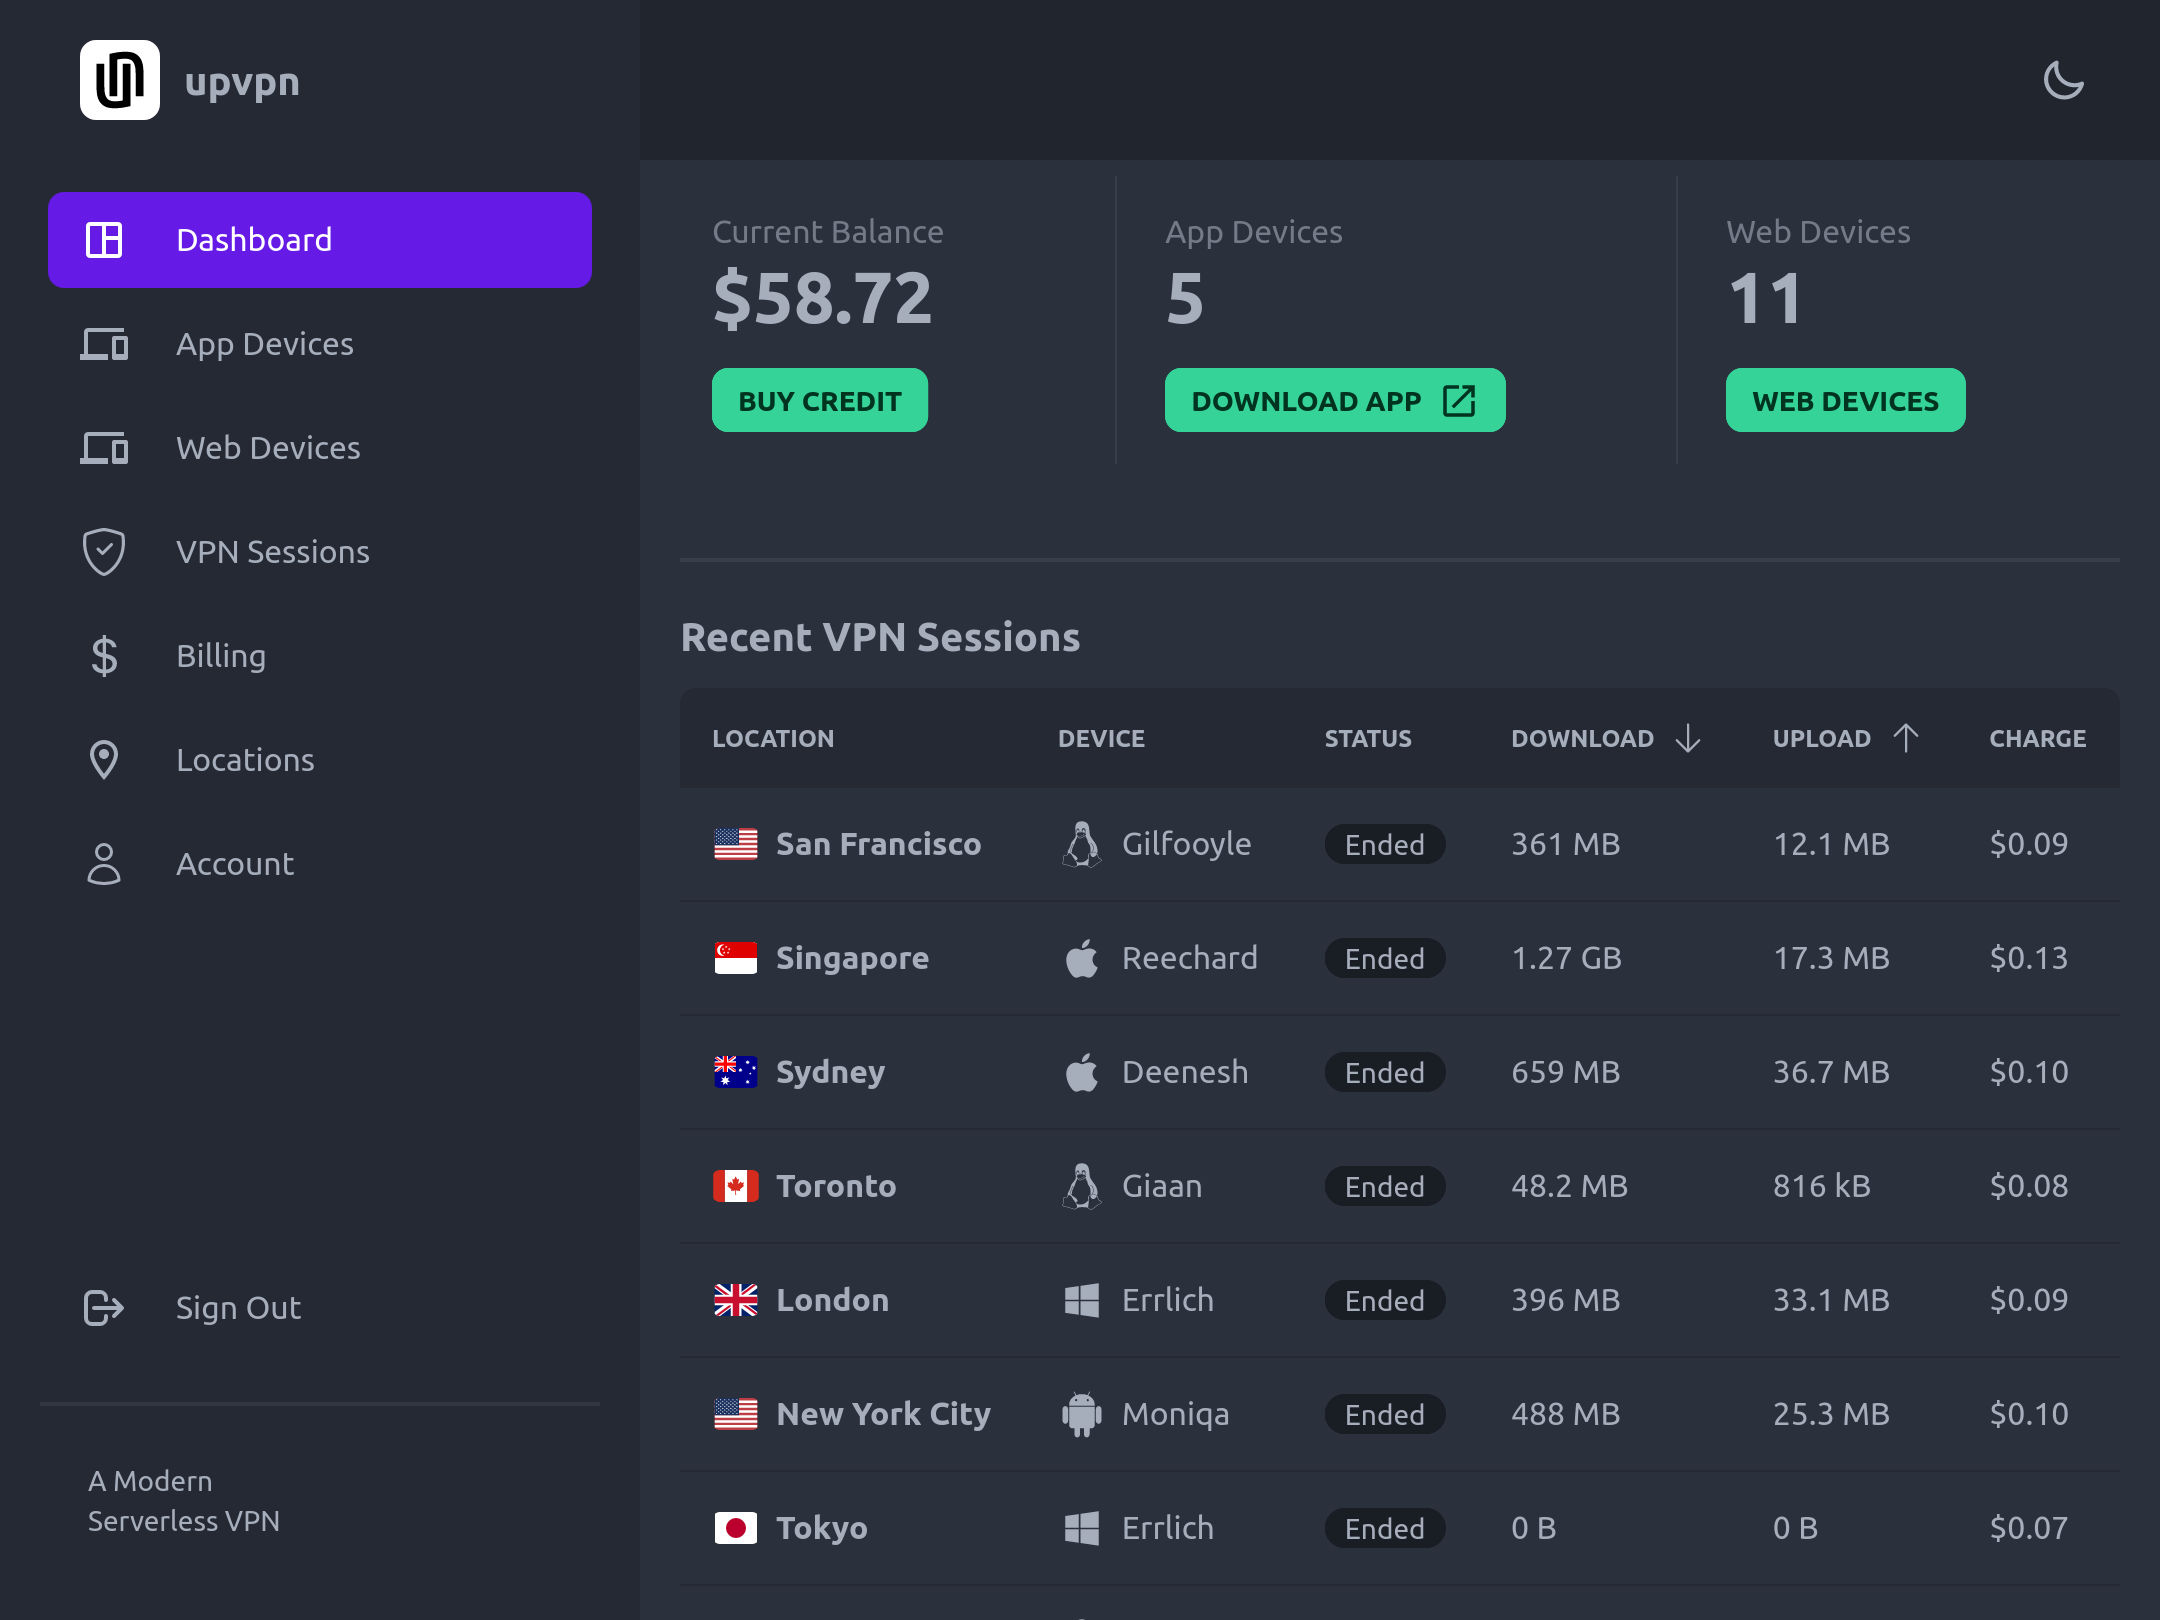The height and width of the screenshot is (1620, 2160).
Task: Toggle dark mode moon icon
Action: click(2063, 80)
